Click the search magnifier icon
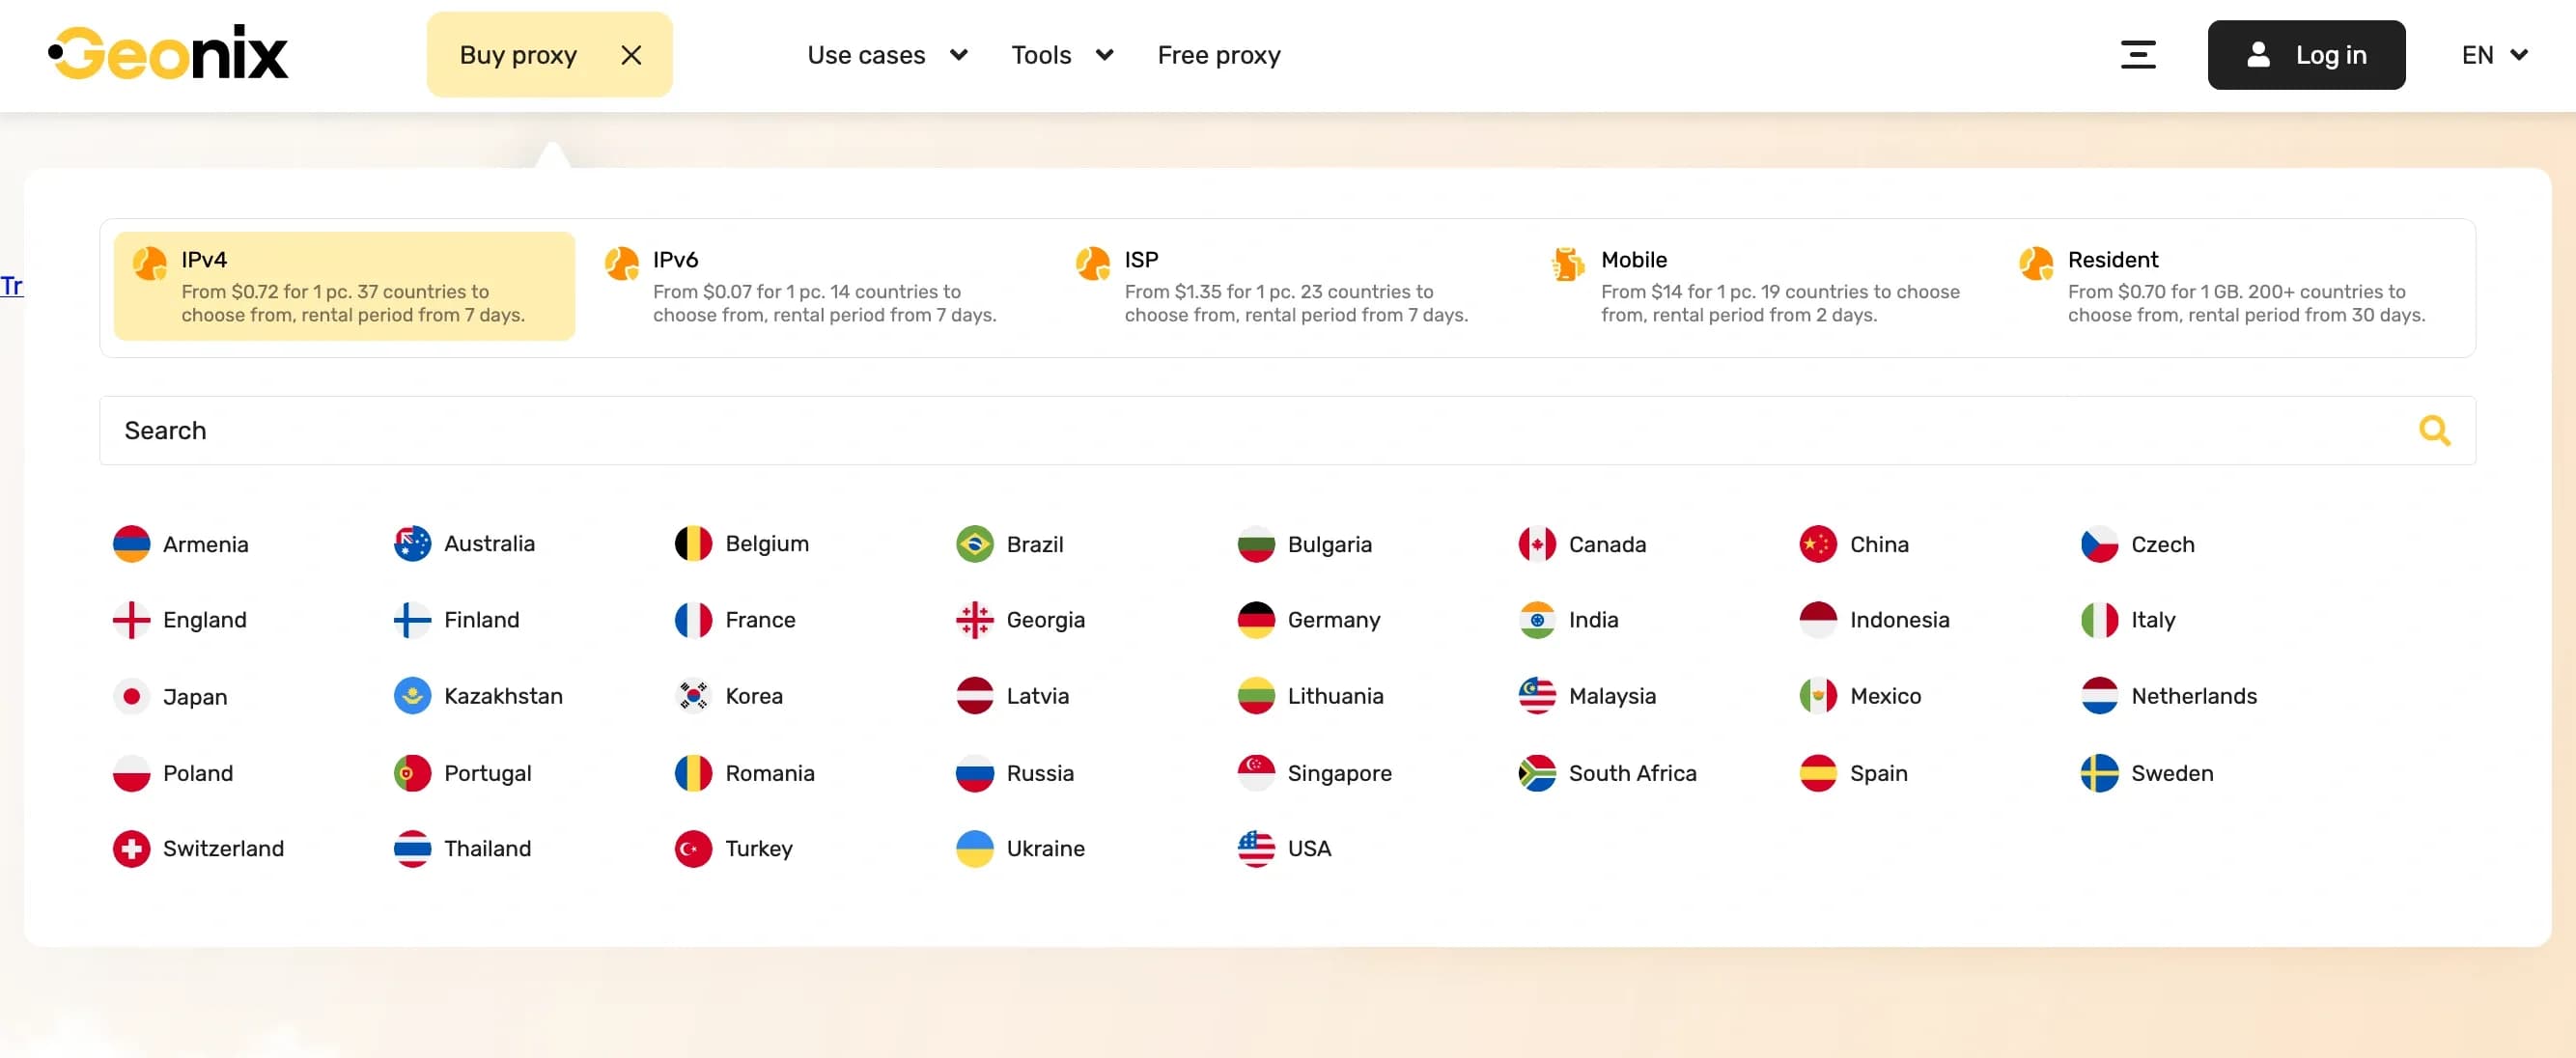 (2435, 430)
